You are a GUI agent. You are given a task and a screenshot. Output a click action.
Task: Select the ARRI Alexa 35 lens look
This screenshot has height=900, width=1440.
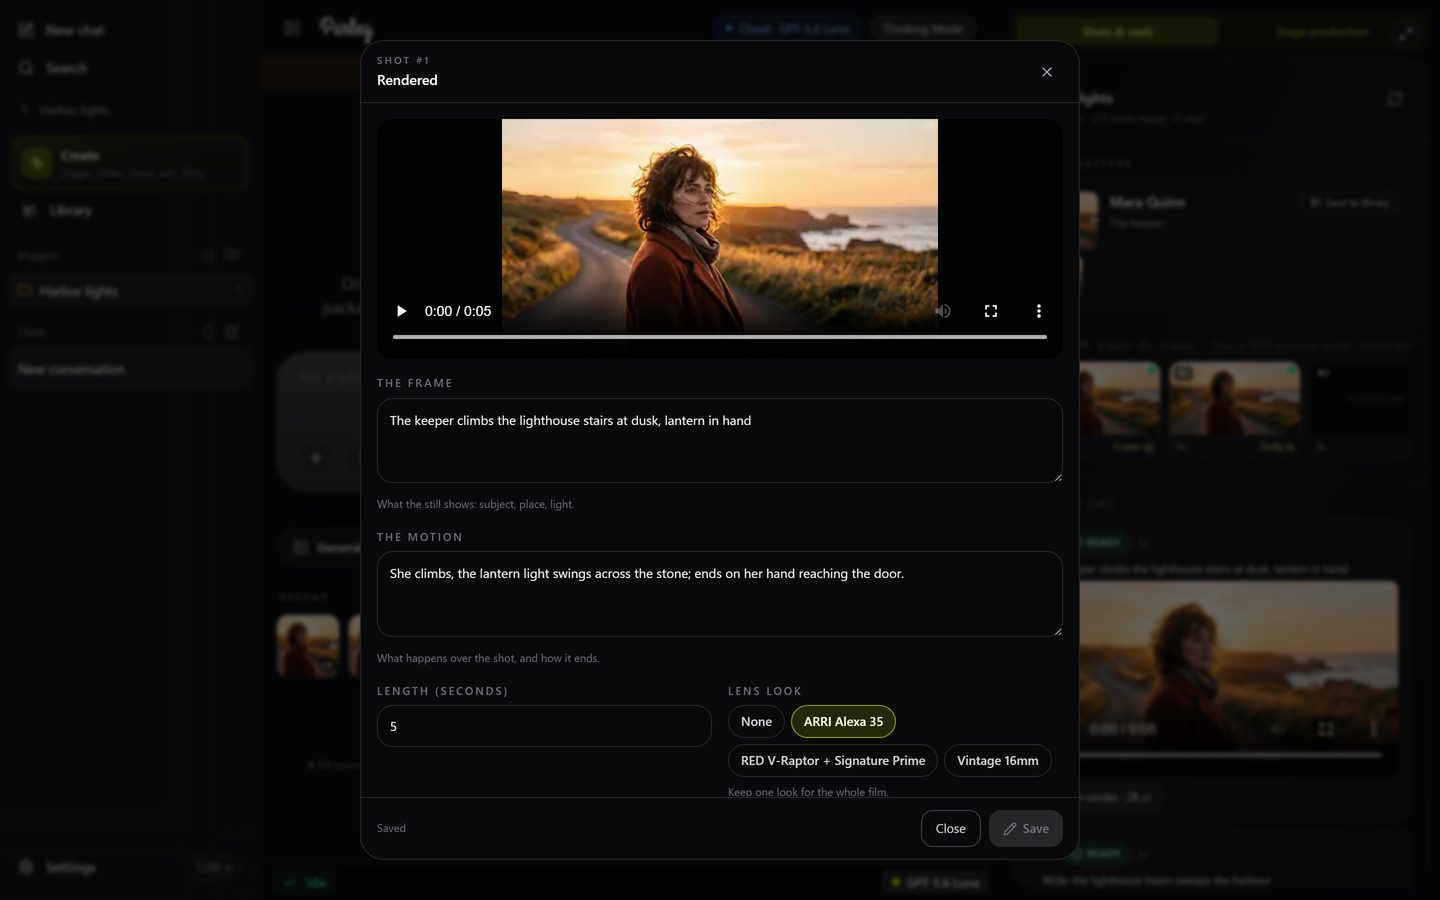click(x=843, y=721)
